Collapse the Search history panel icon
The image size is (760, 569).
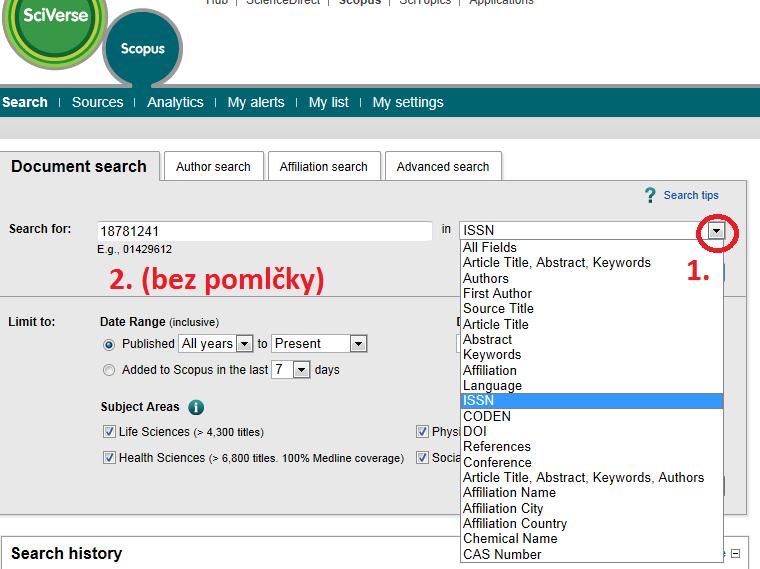click(735, 553)
